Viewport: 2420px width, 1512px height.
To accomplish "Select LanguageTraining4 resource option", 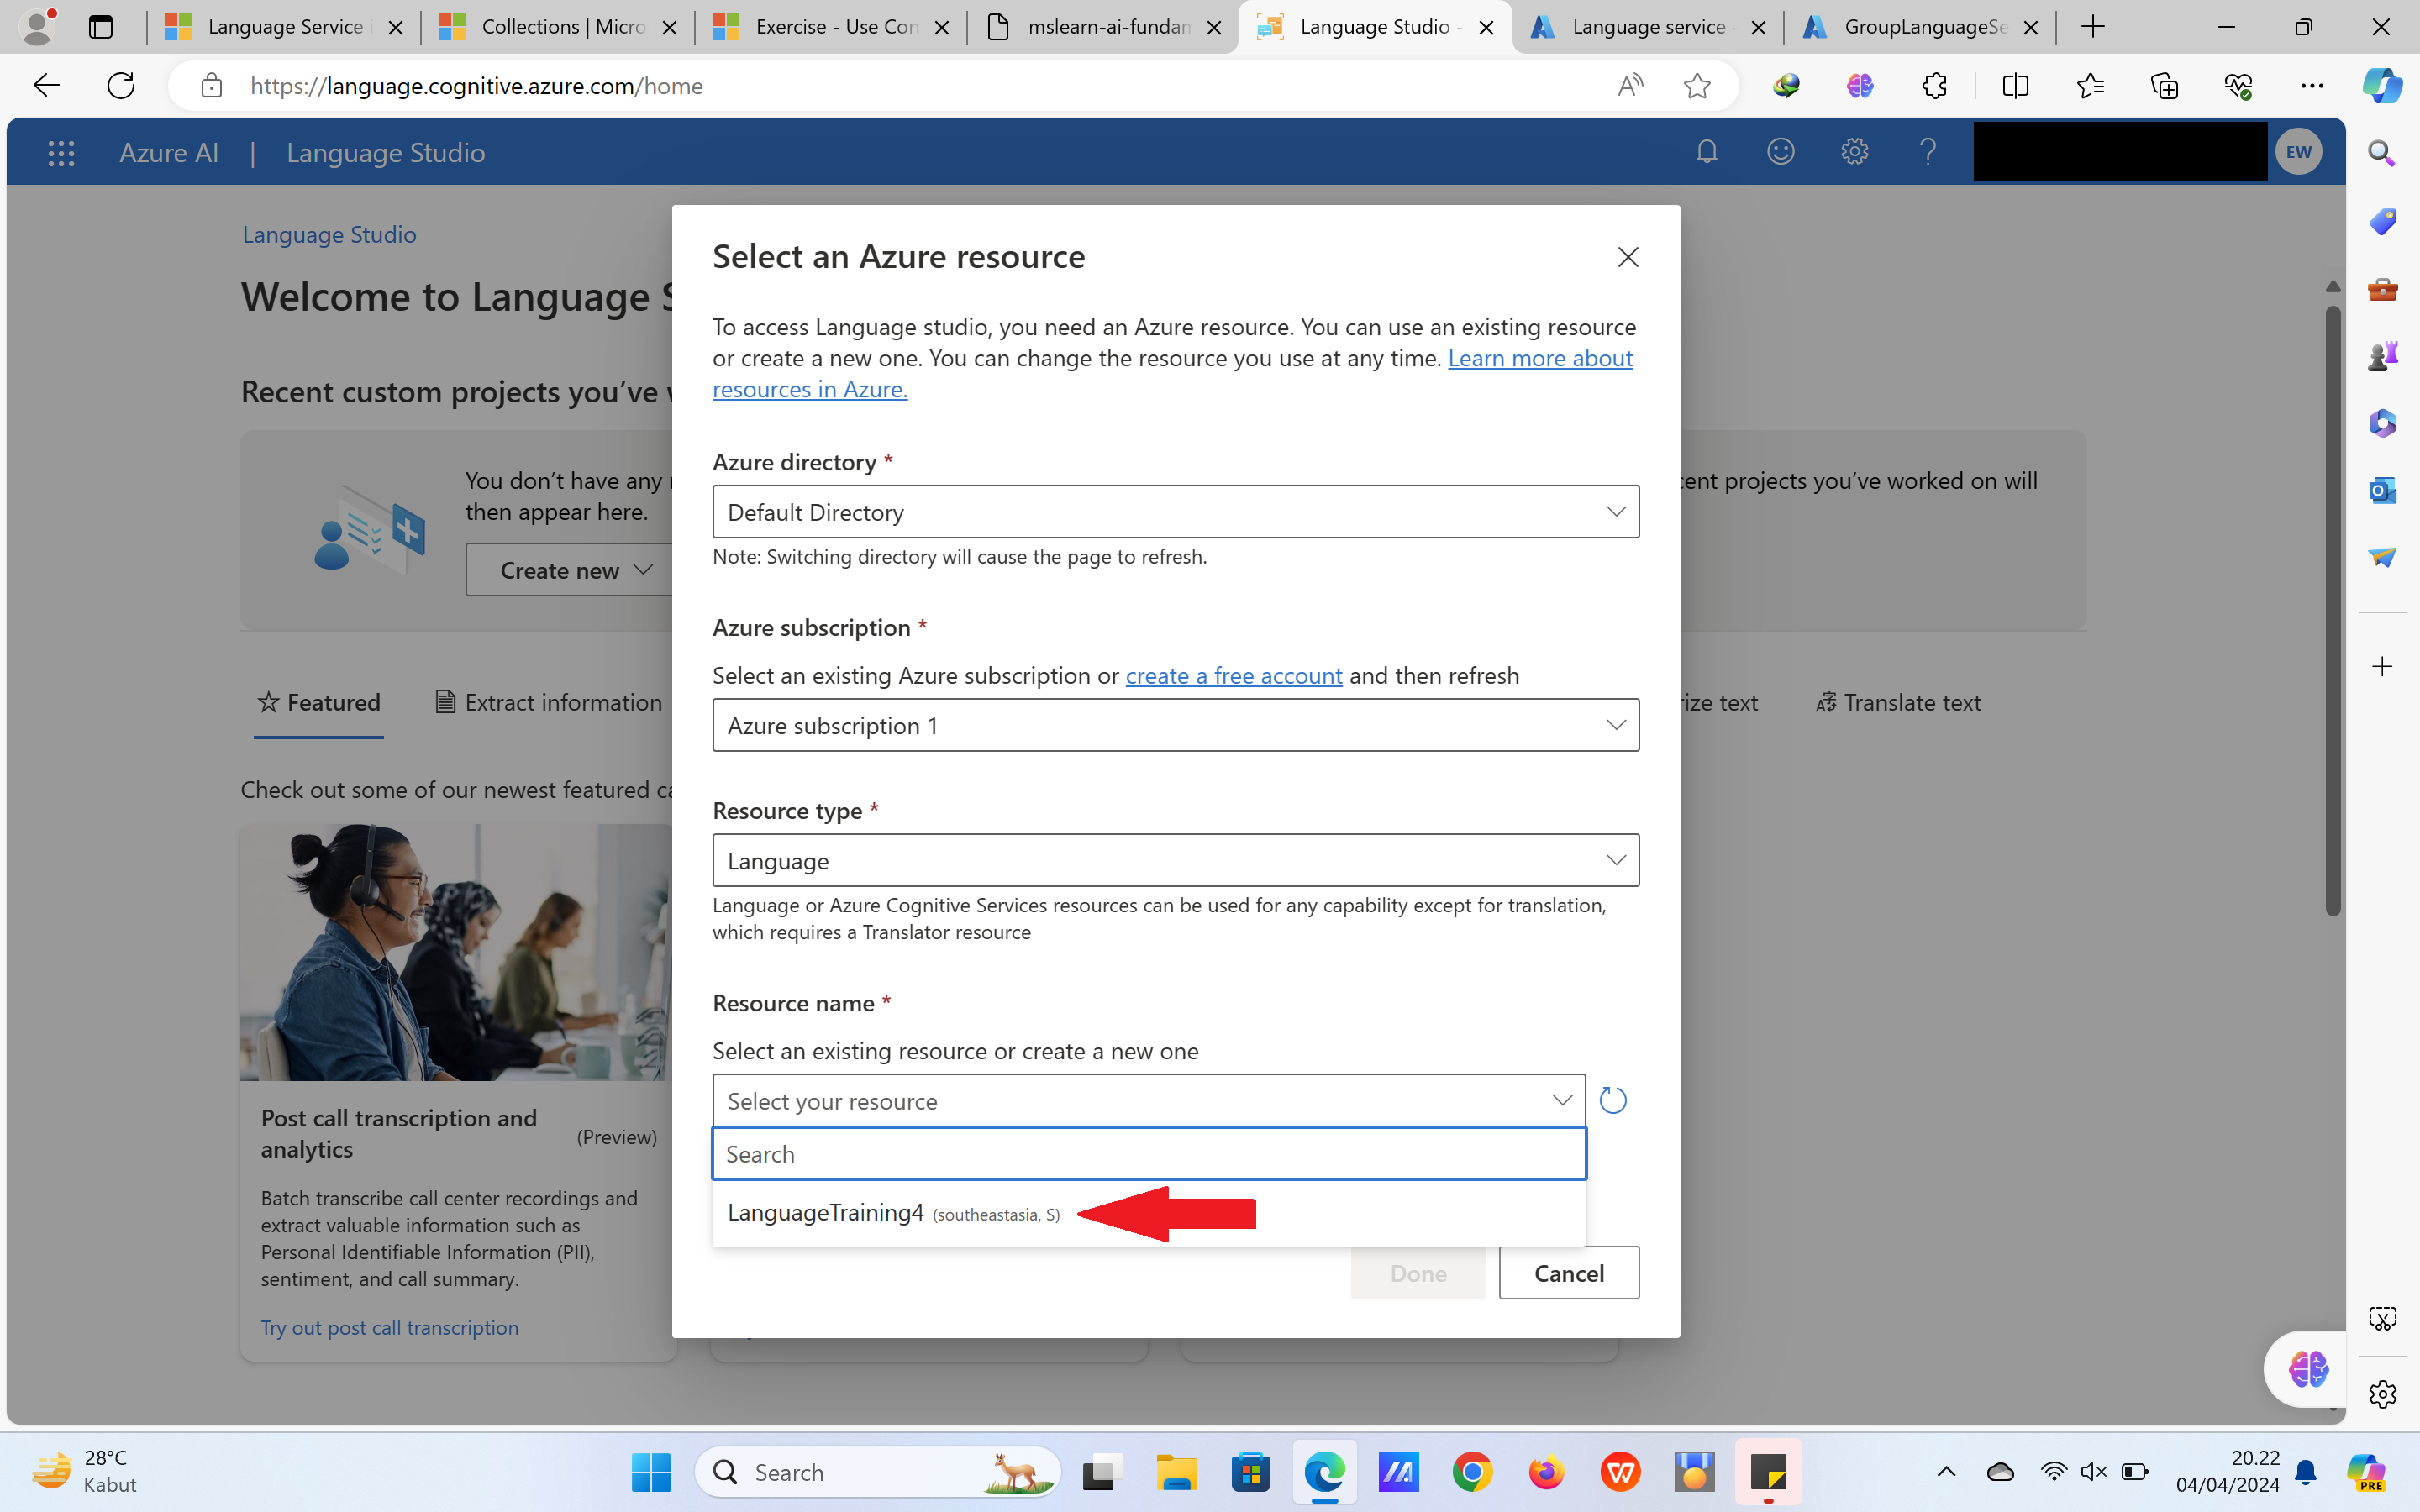I will click(x=1148, y=1213).
